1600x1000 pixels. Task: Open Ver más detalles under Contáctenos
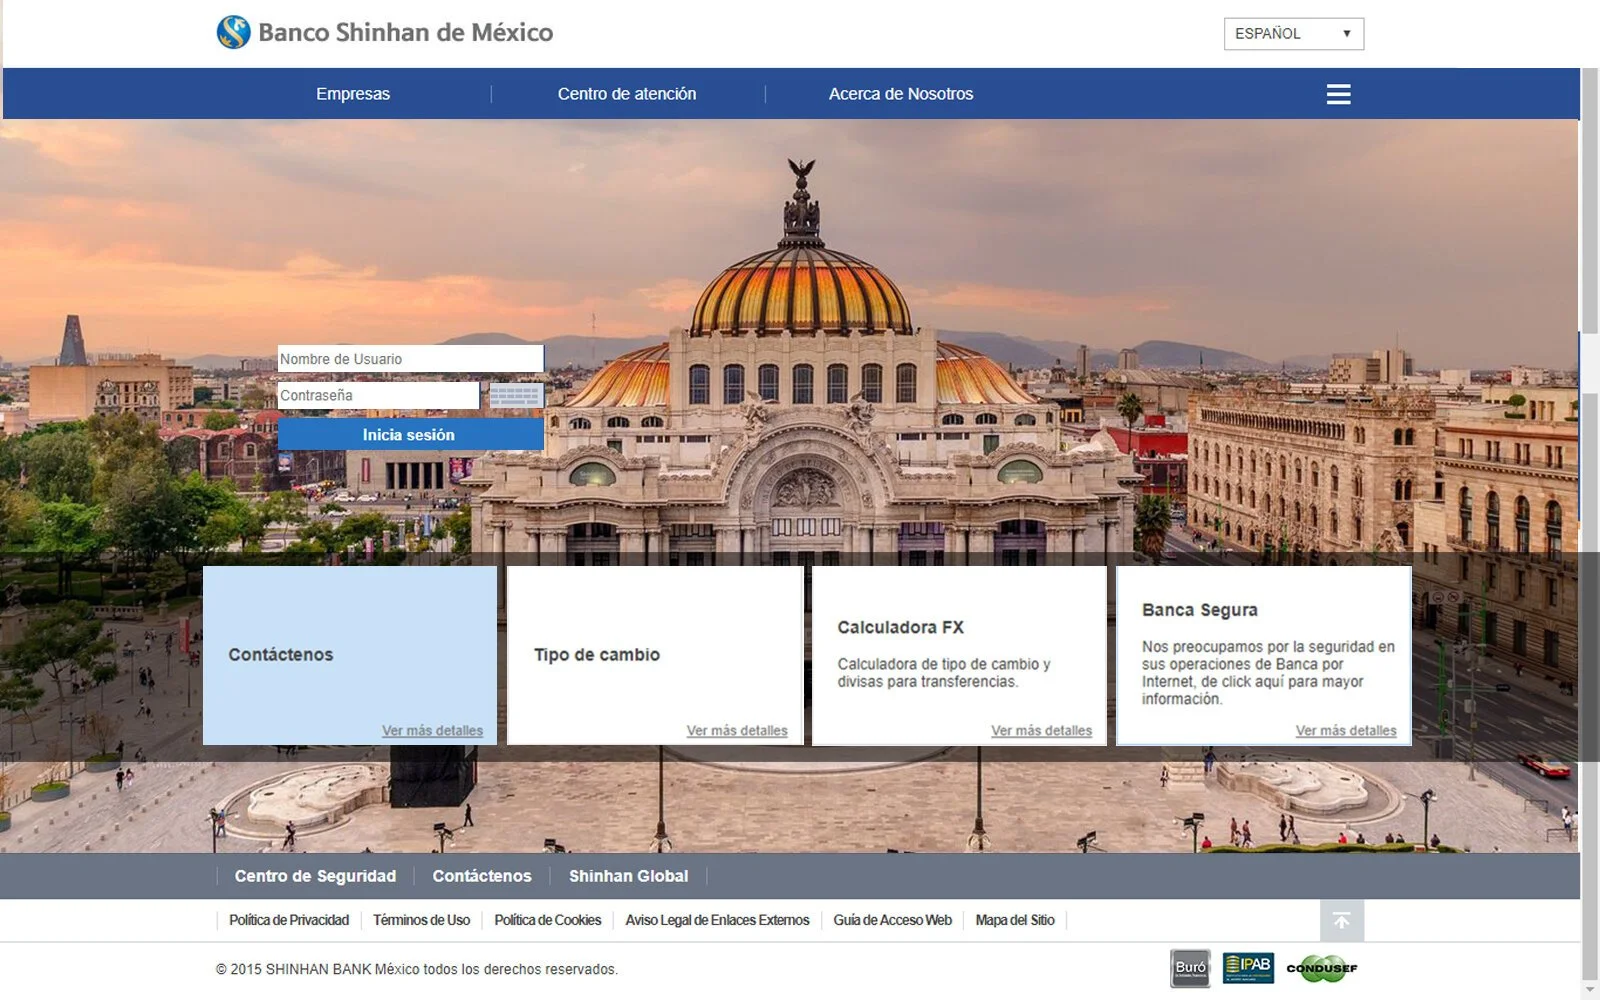pos(432,731)
